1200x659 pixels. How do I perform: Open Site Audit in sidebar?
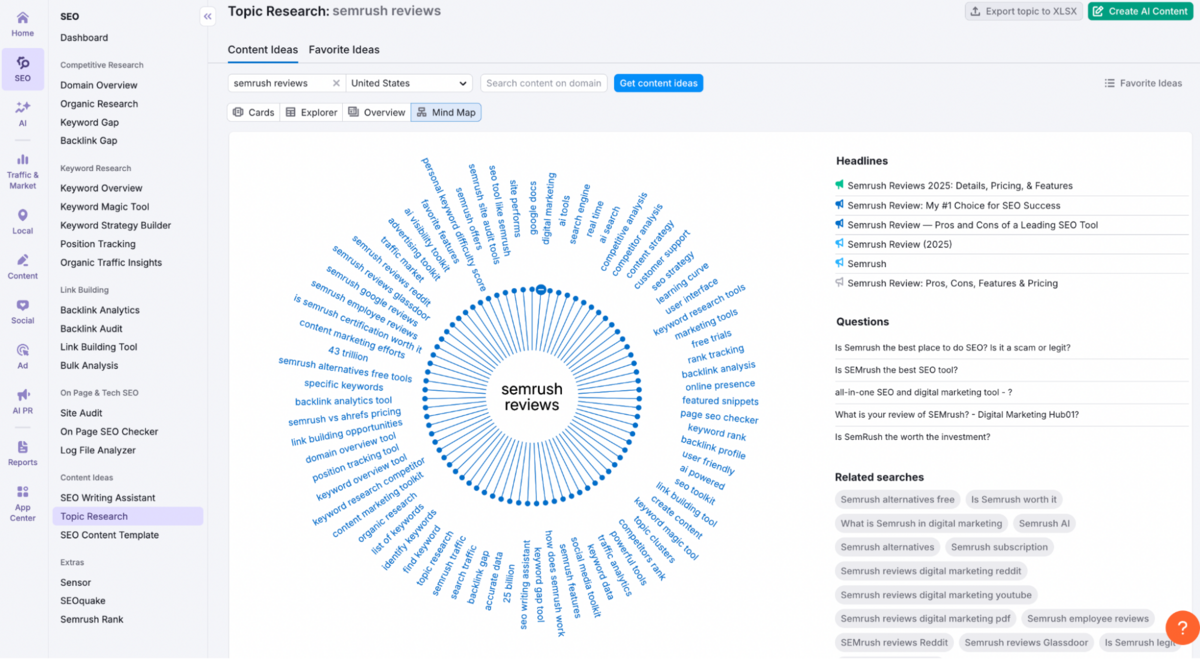81,413
